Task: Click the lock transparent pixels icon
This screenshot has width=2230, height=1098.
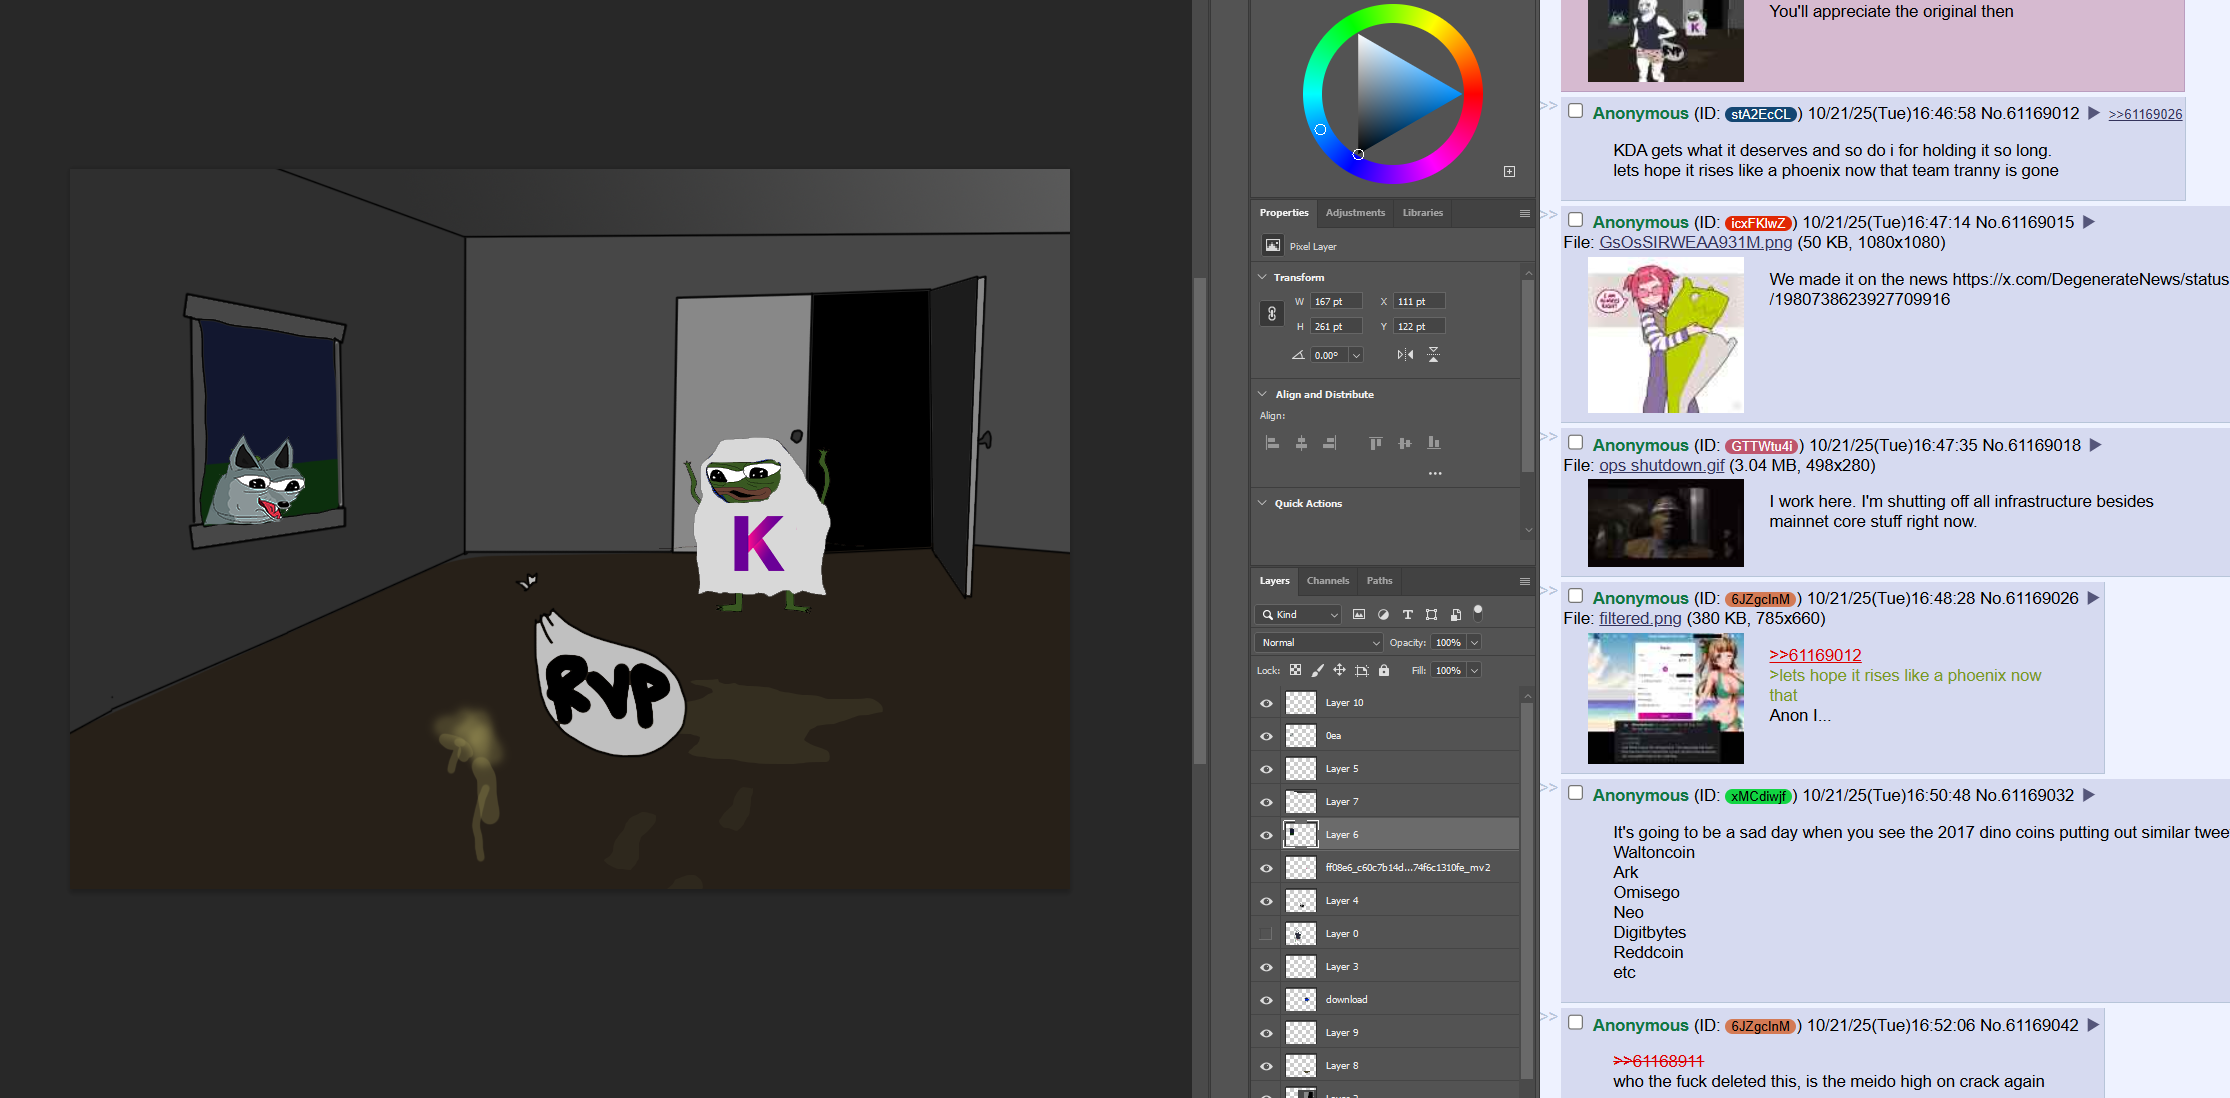Action: point(1295,670)
